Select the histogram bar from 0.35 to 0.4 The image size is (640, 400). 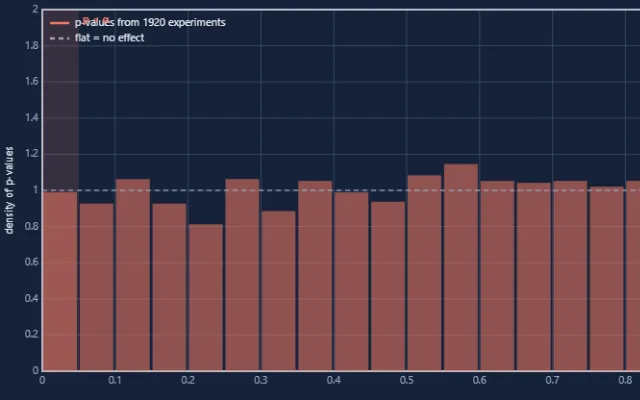315,276
